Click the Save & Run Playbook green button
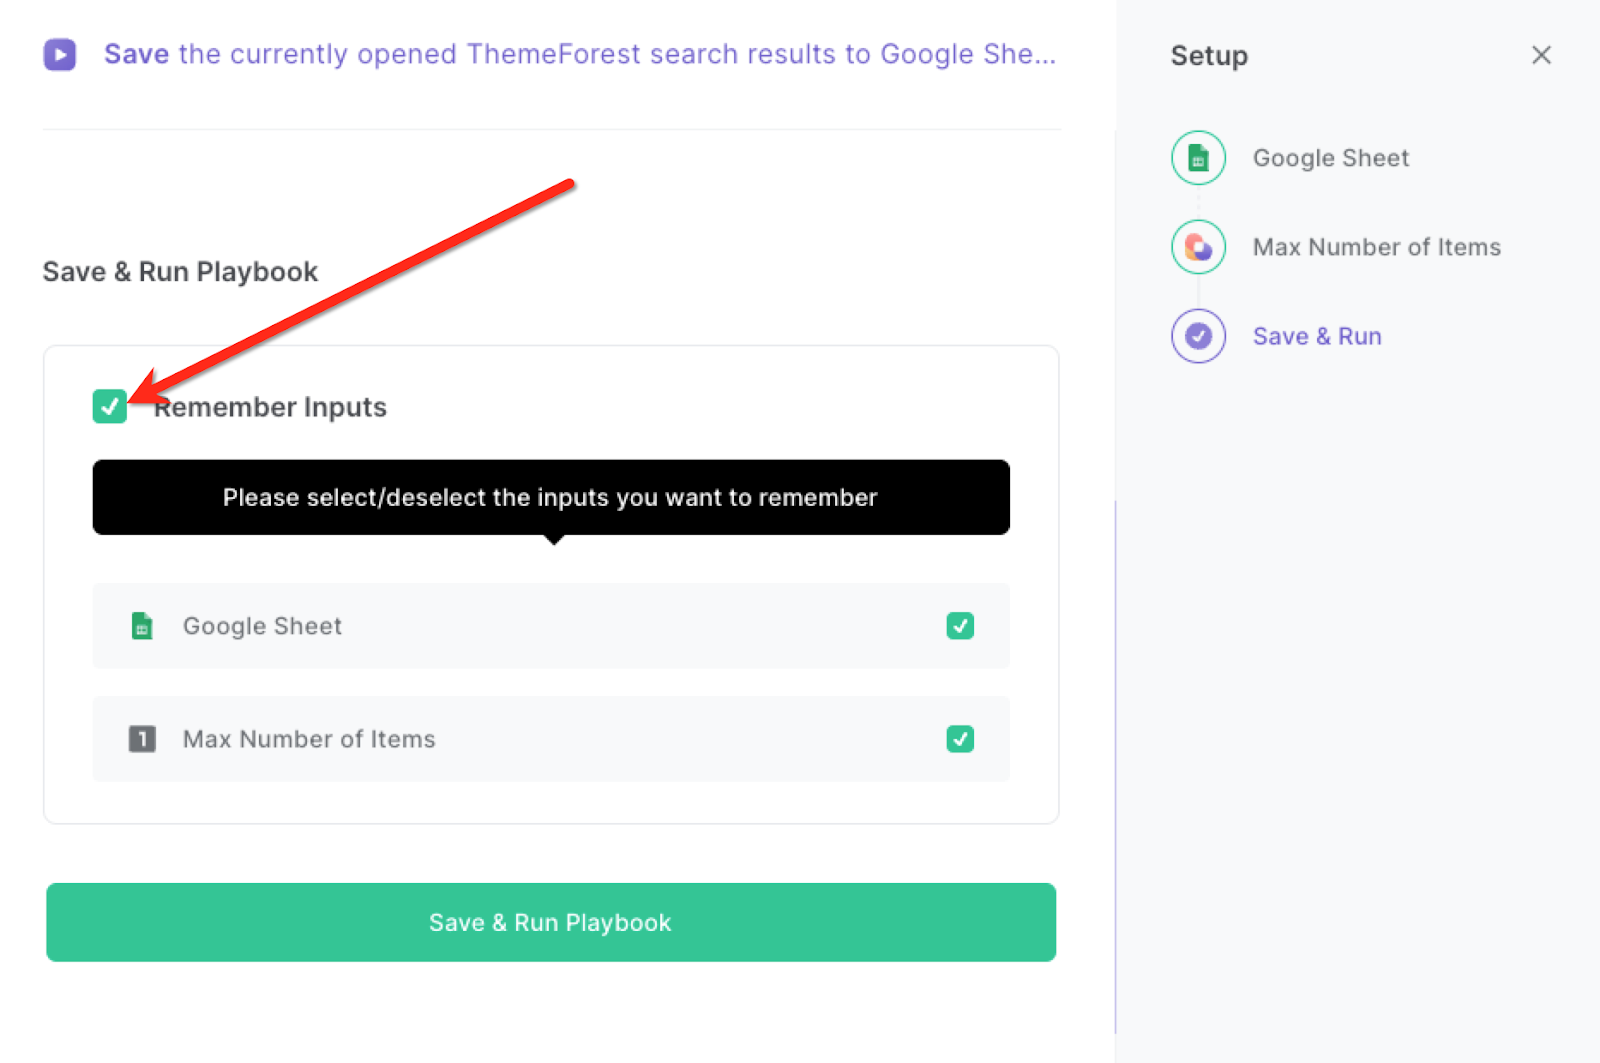The height and width of the screenshot is (1063, 1600). 551,922
